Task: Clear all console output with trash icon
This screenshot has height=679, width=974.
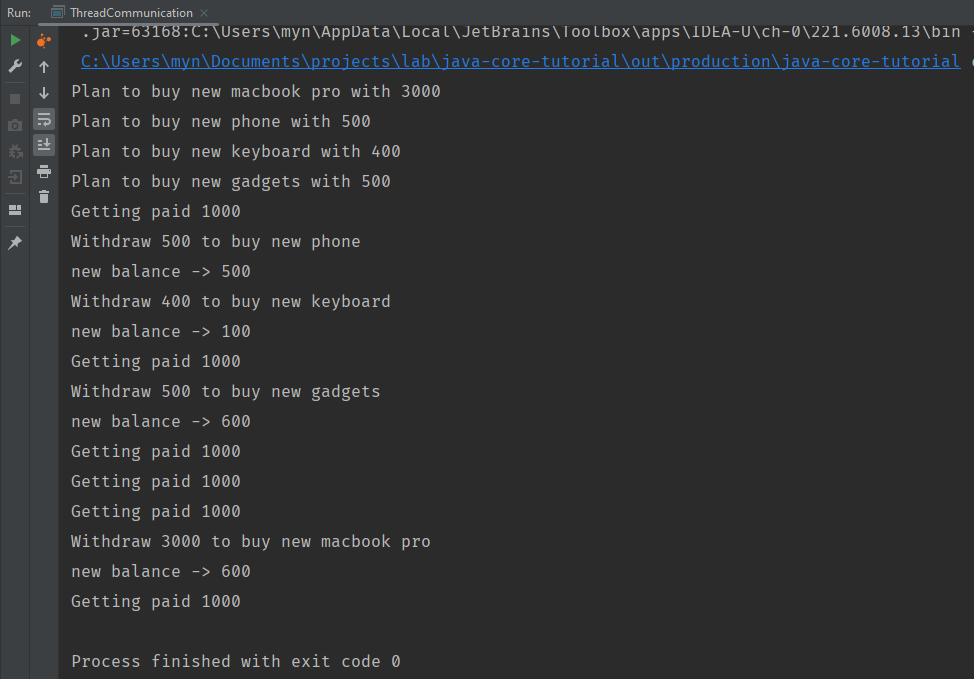Action: (x=43, y=196)
